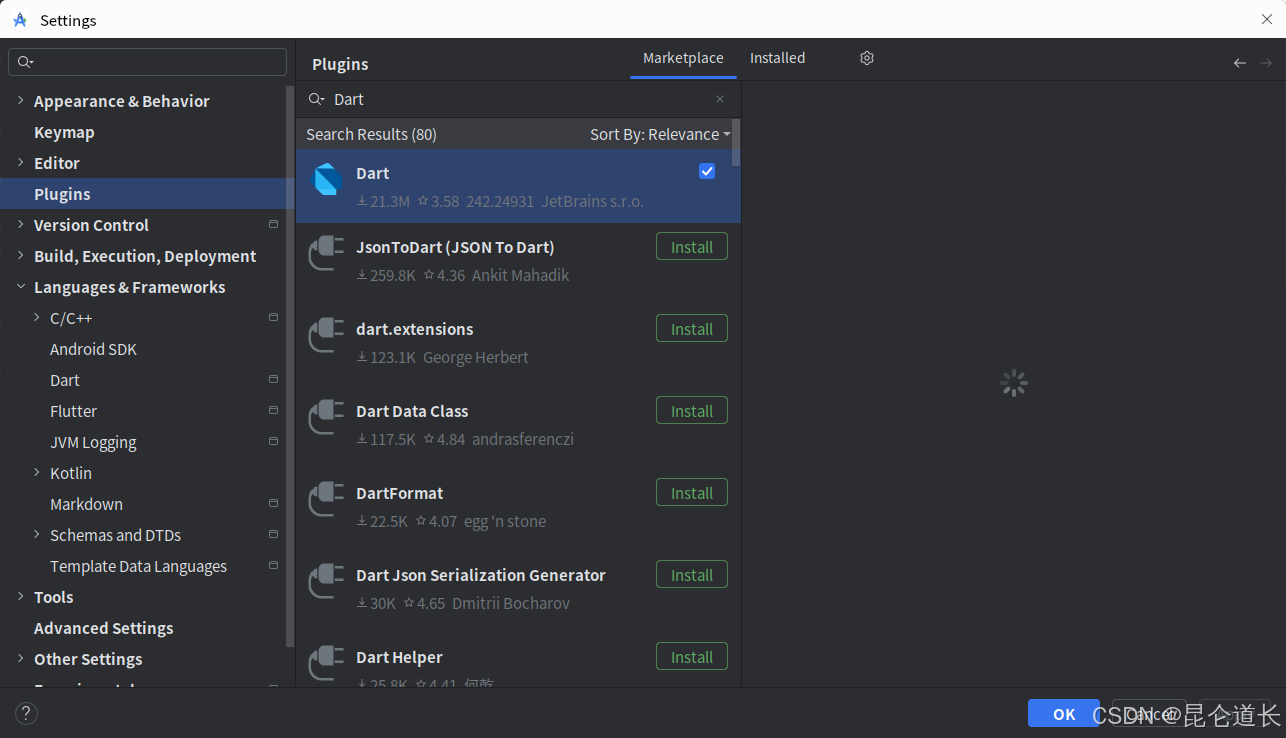Expand the Other Settings node
1286x738 pixels.
[x=20, y=659]
